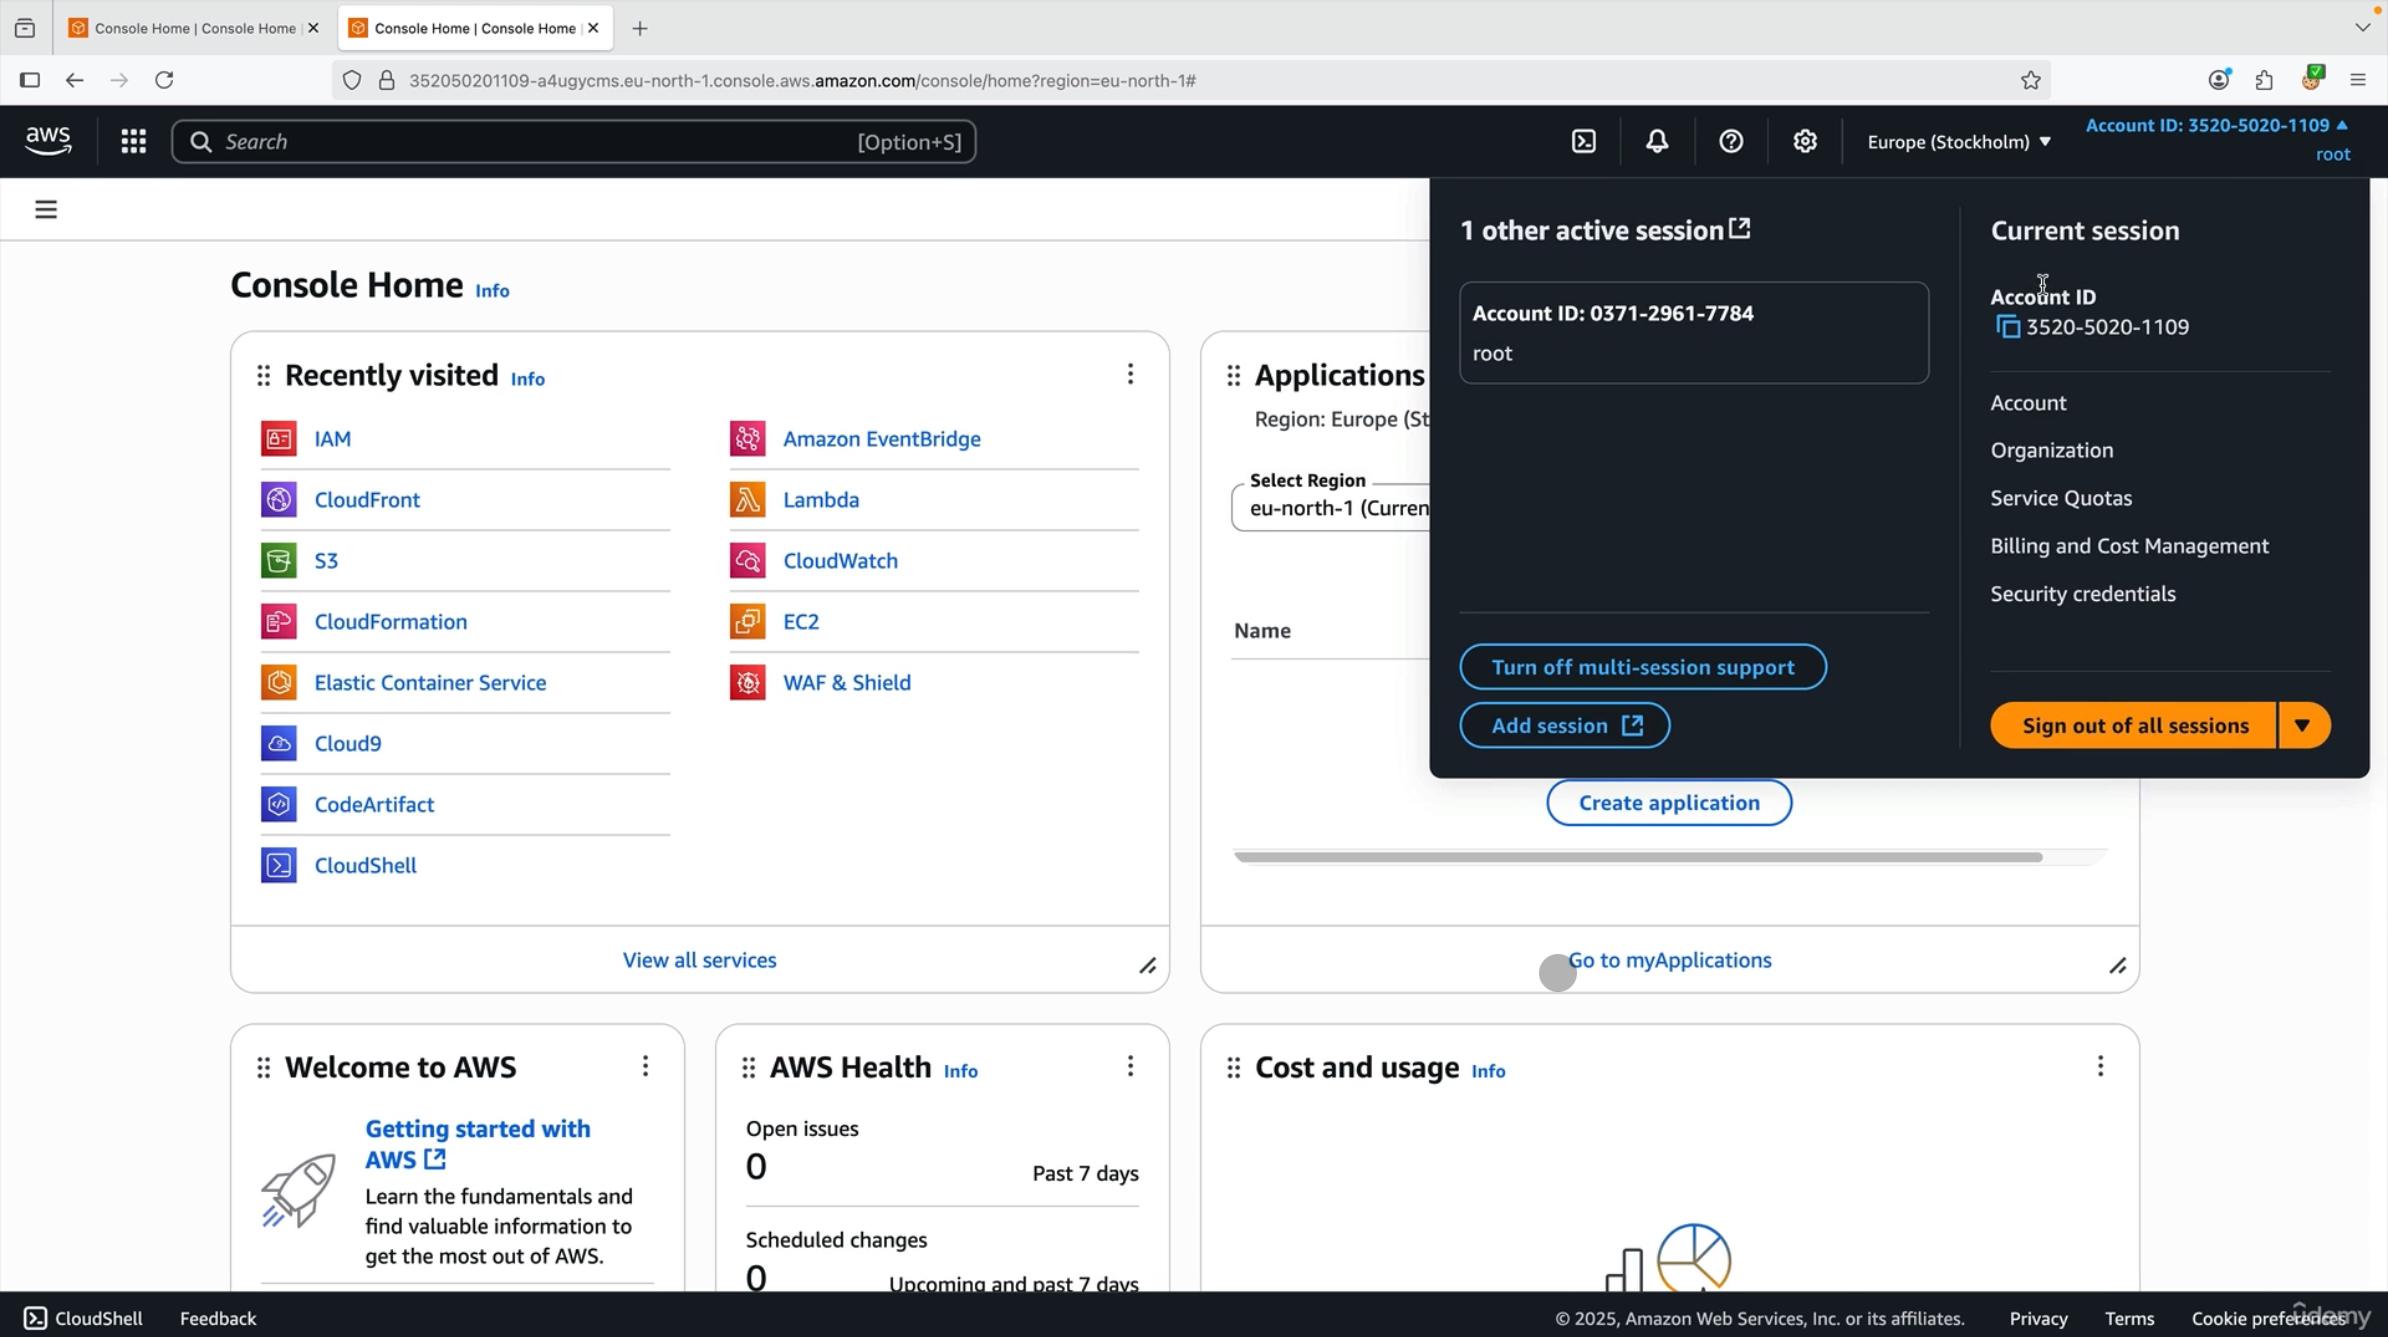Open the browser sidebar toggle icon
This screenshot has width=2388, height=1337.
[30, 80]
